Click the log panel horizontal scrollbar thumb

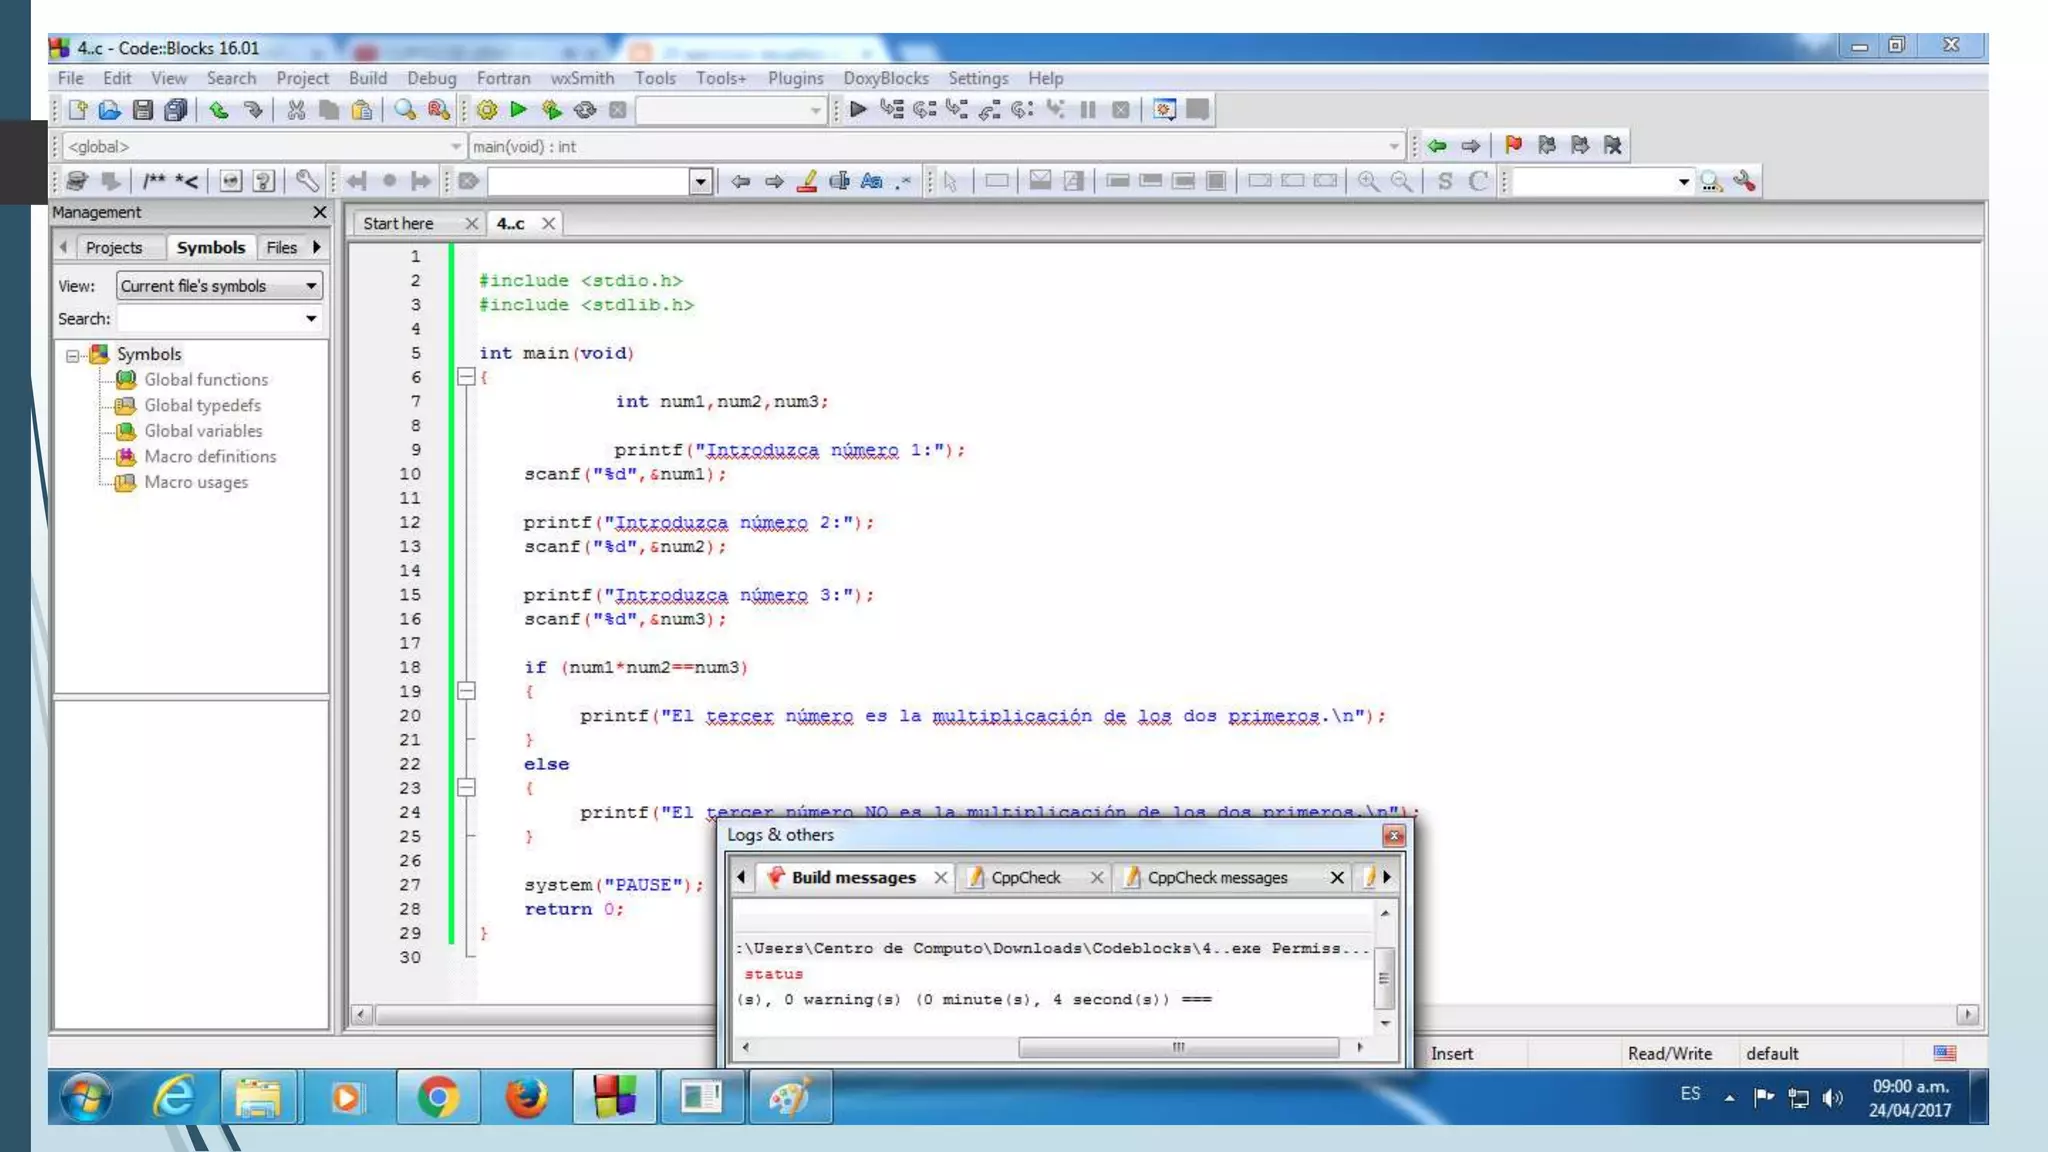click(x=1177, y=1047)
